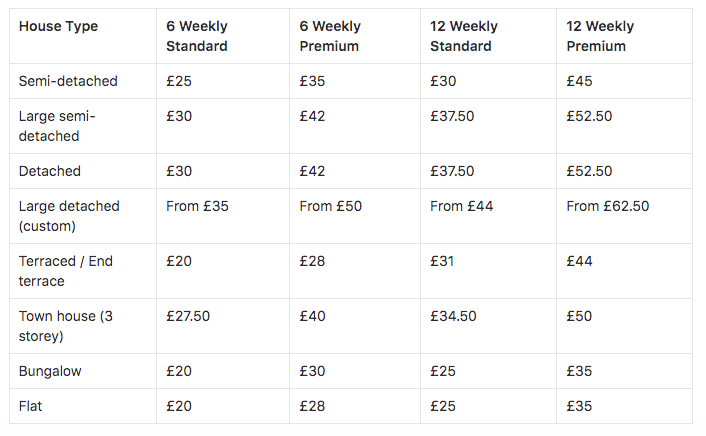The image size is (706, 436).
Task: Select the £45 Semi-detached price
Action: 579,81
